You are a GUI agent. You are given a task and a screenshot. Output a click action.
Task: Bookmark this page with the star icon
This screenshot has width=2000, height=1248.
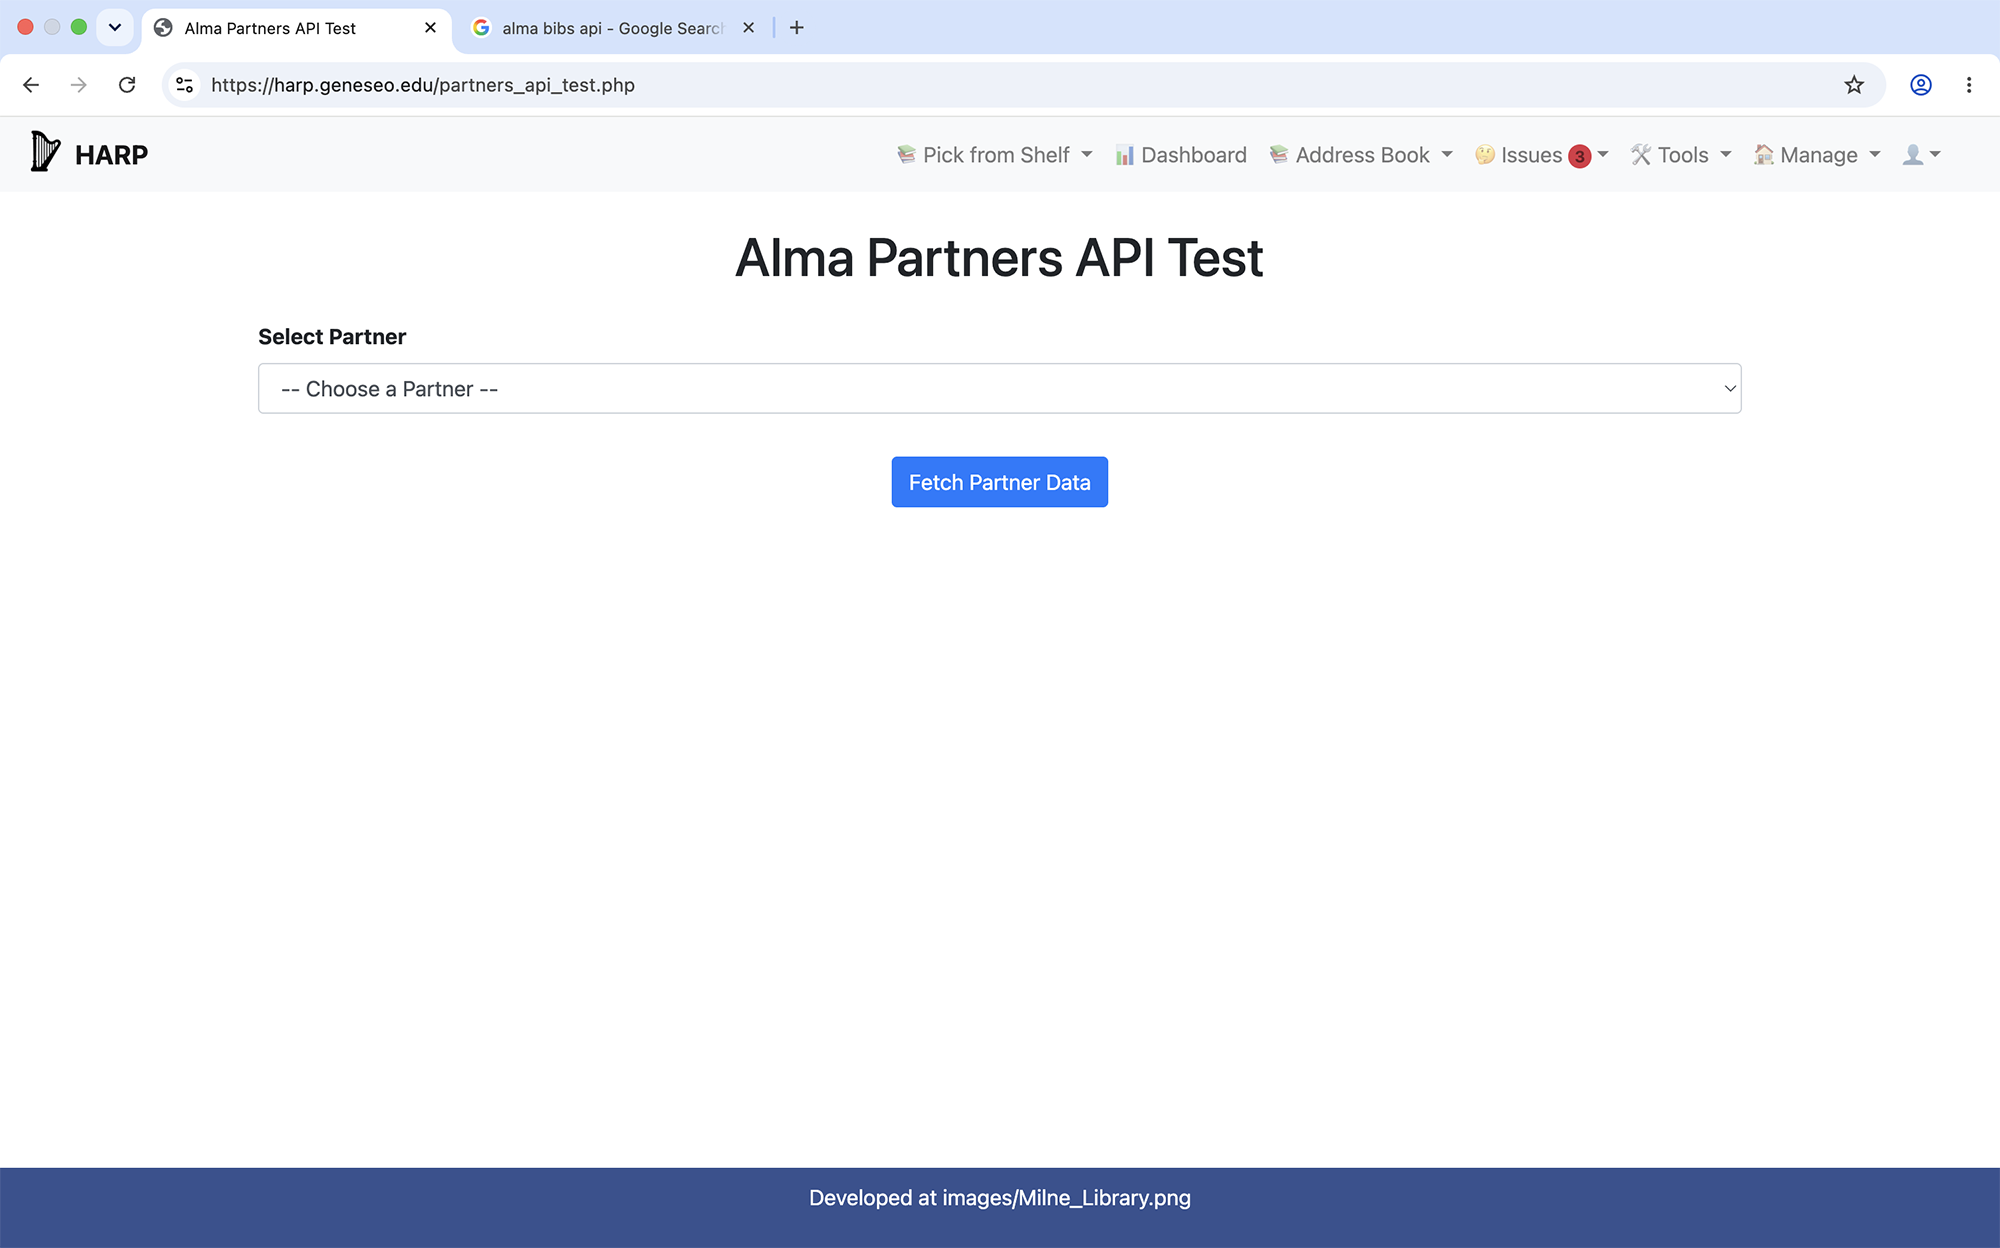coord(1854,85)
